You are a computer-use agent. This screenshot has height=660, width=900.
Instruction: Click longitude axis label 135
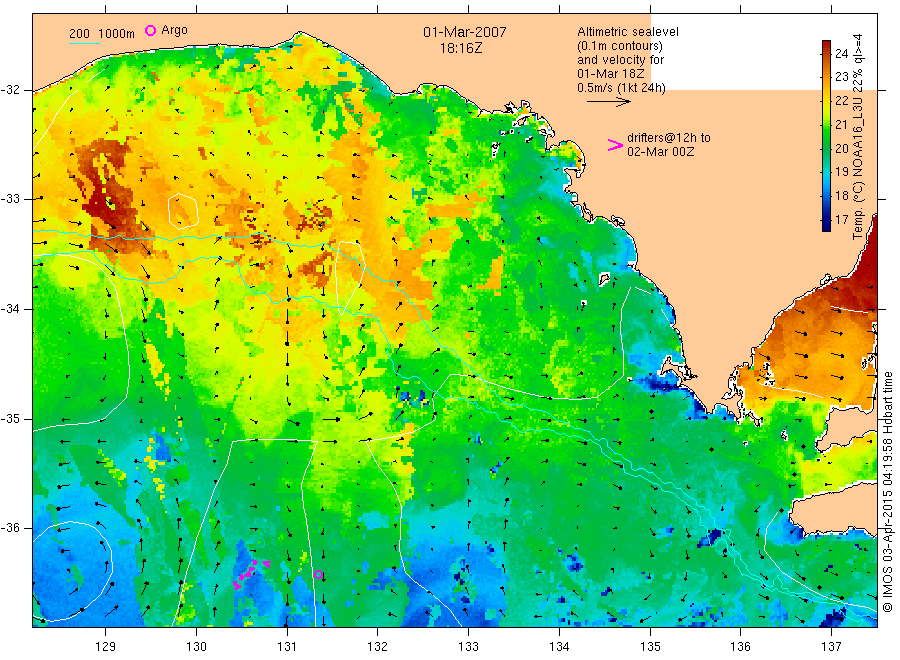click(x=650, y=647)
